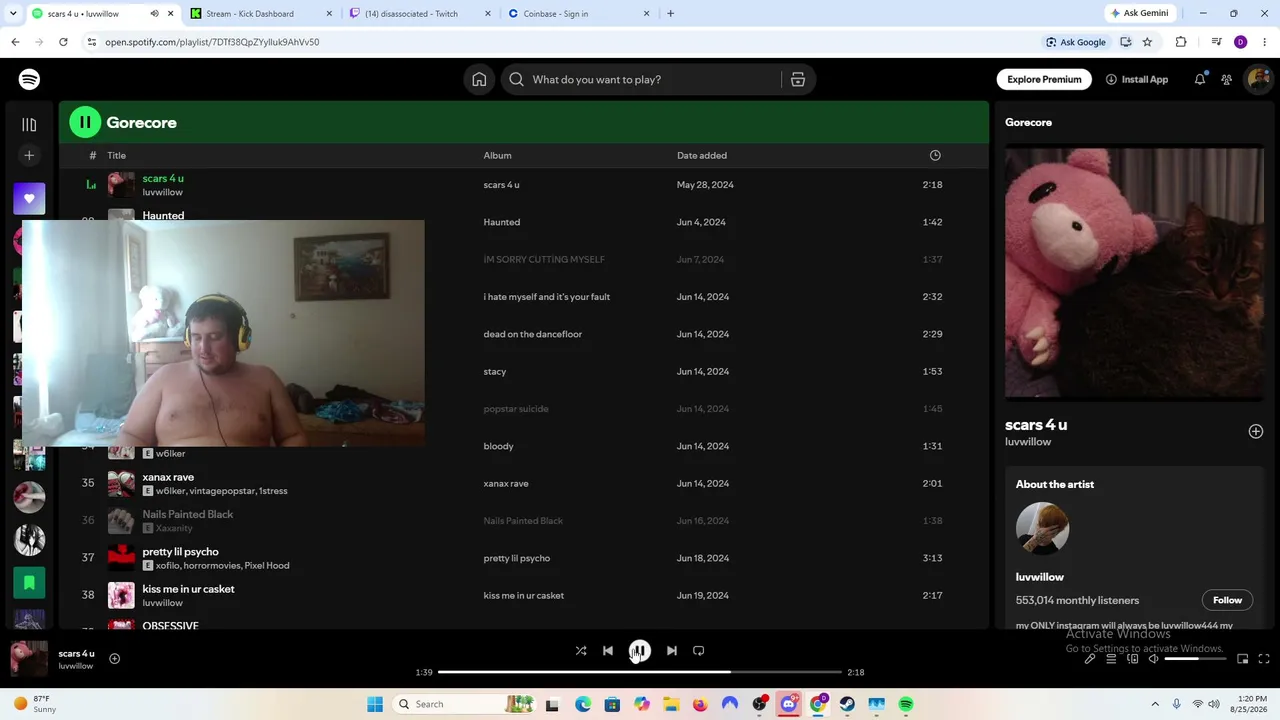Image resolution: width=1280 pixels, height=720 pixels.
Task: Click Ask Google in the address bar
Action: [x=1076, y=42]
